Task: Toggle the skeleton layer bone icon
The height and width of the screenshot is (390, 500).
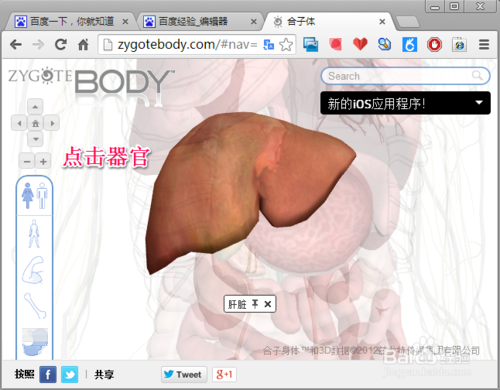Action: 35,305
